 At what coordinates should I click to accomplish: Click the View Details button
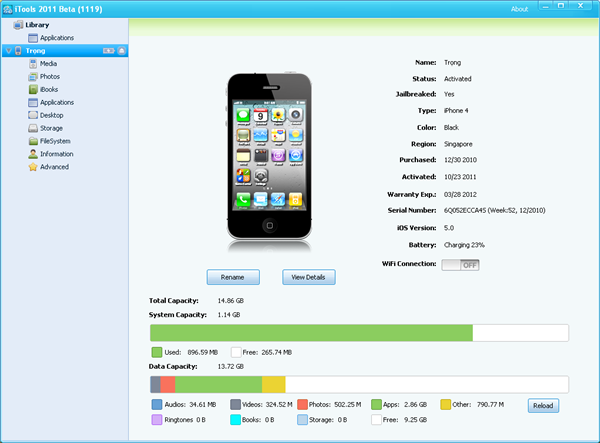point(309,277)
